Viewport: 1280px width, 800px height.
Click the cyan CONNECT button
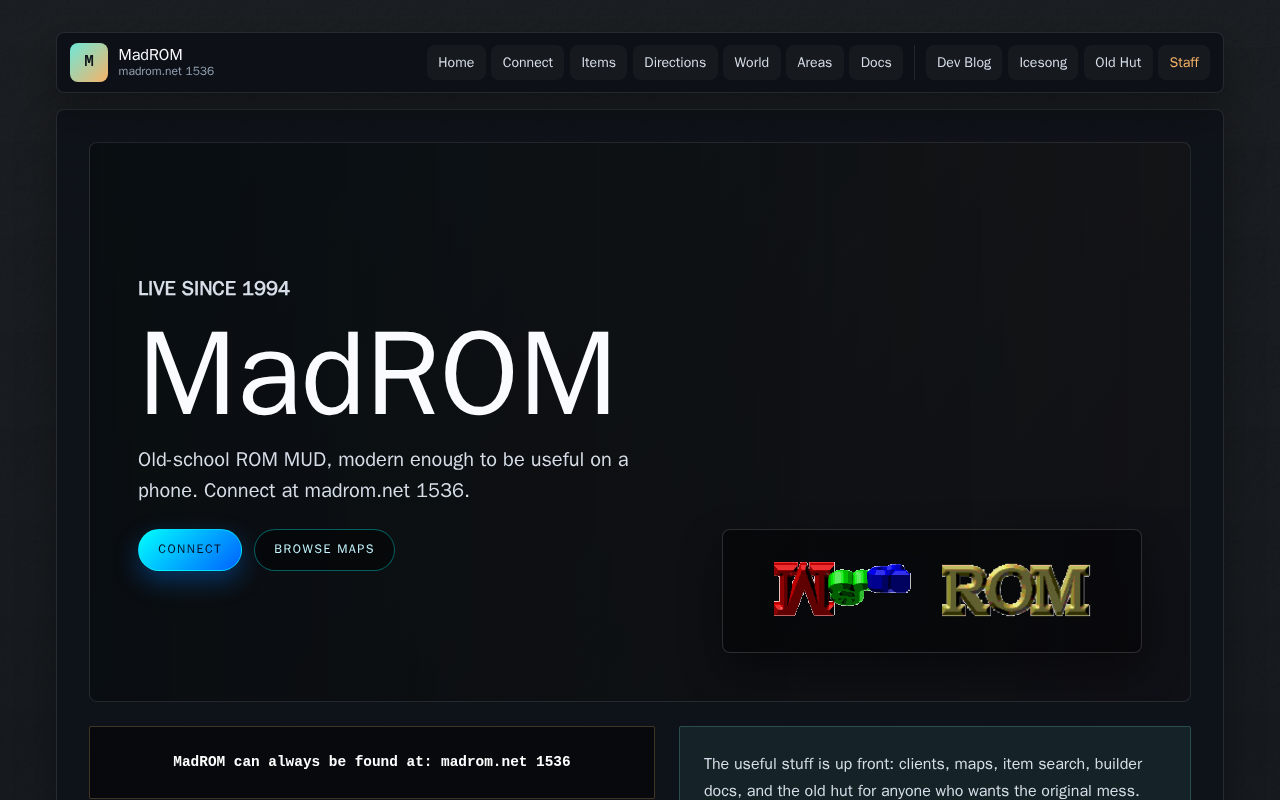click(190, 550)
